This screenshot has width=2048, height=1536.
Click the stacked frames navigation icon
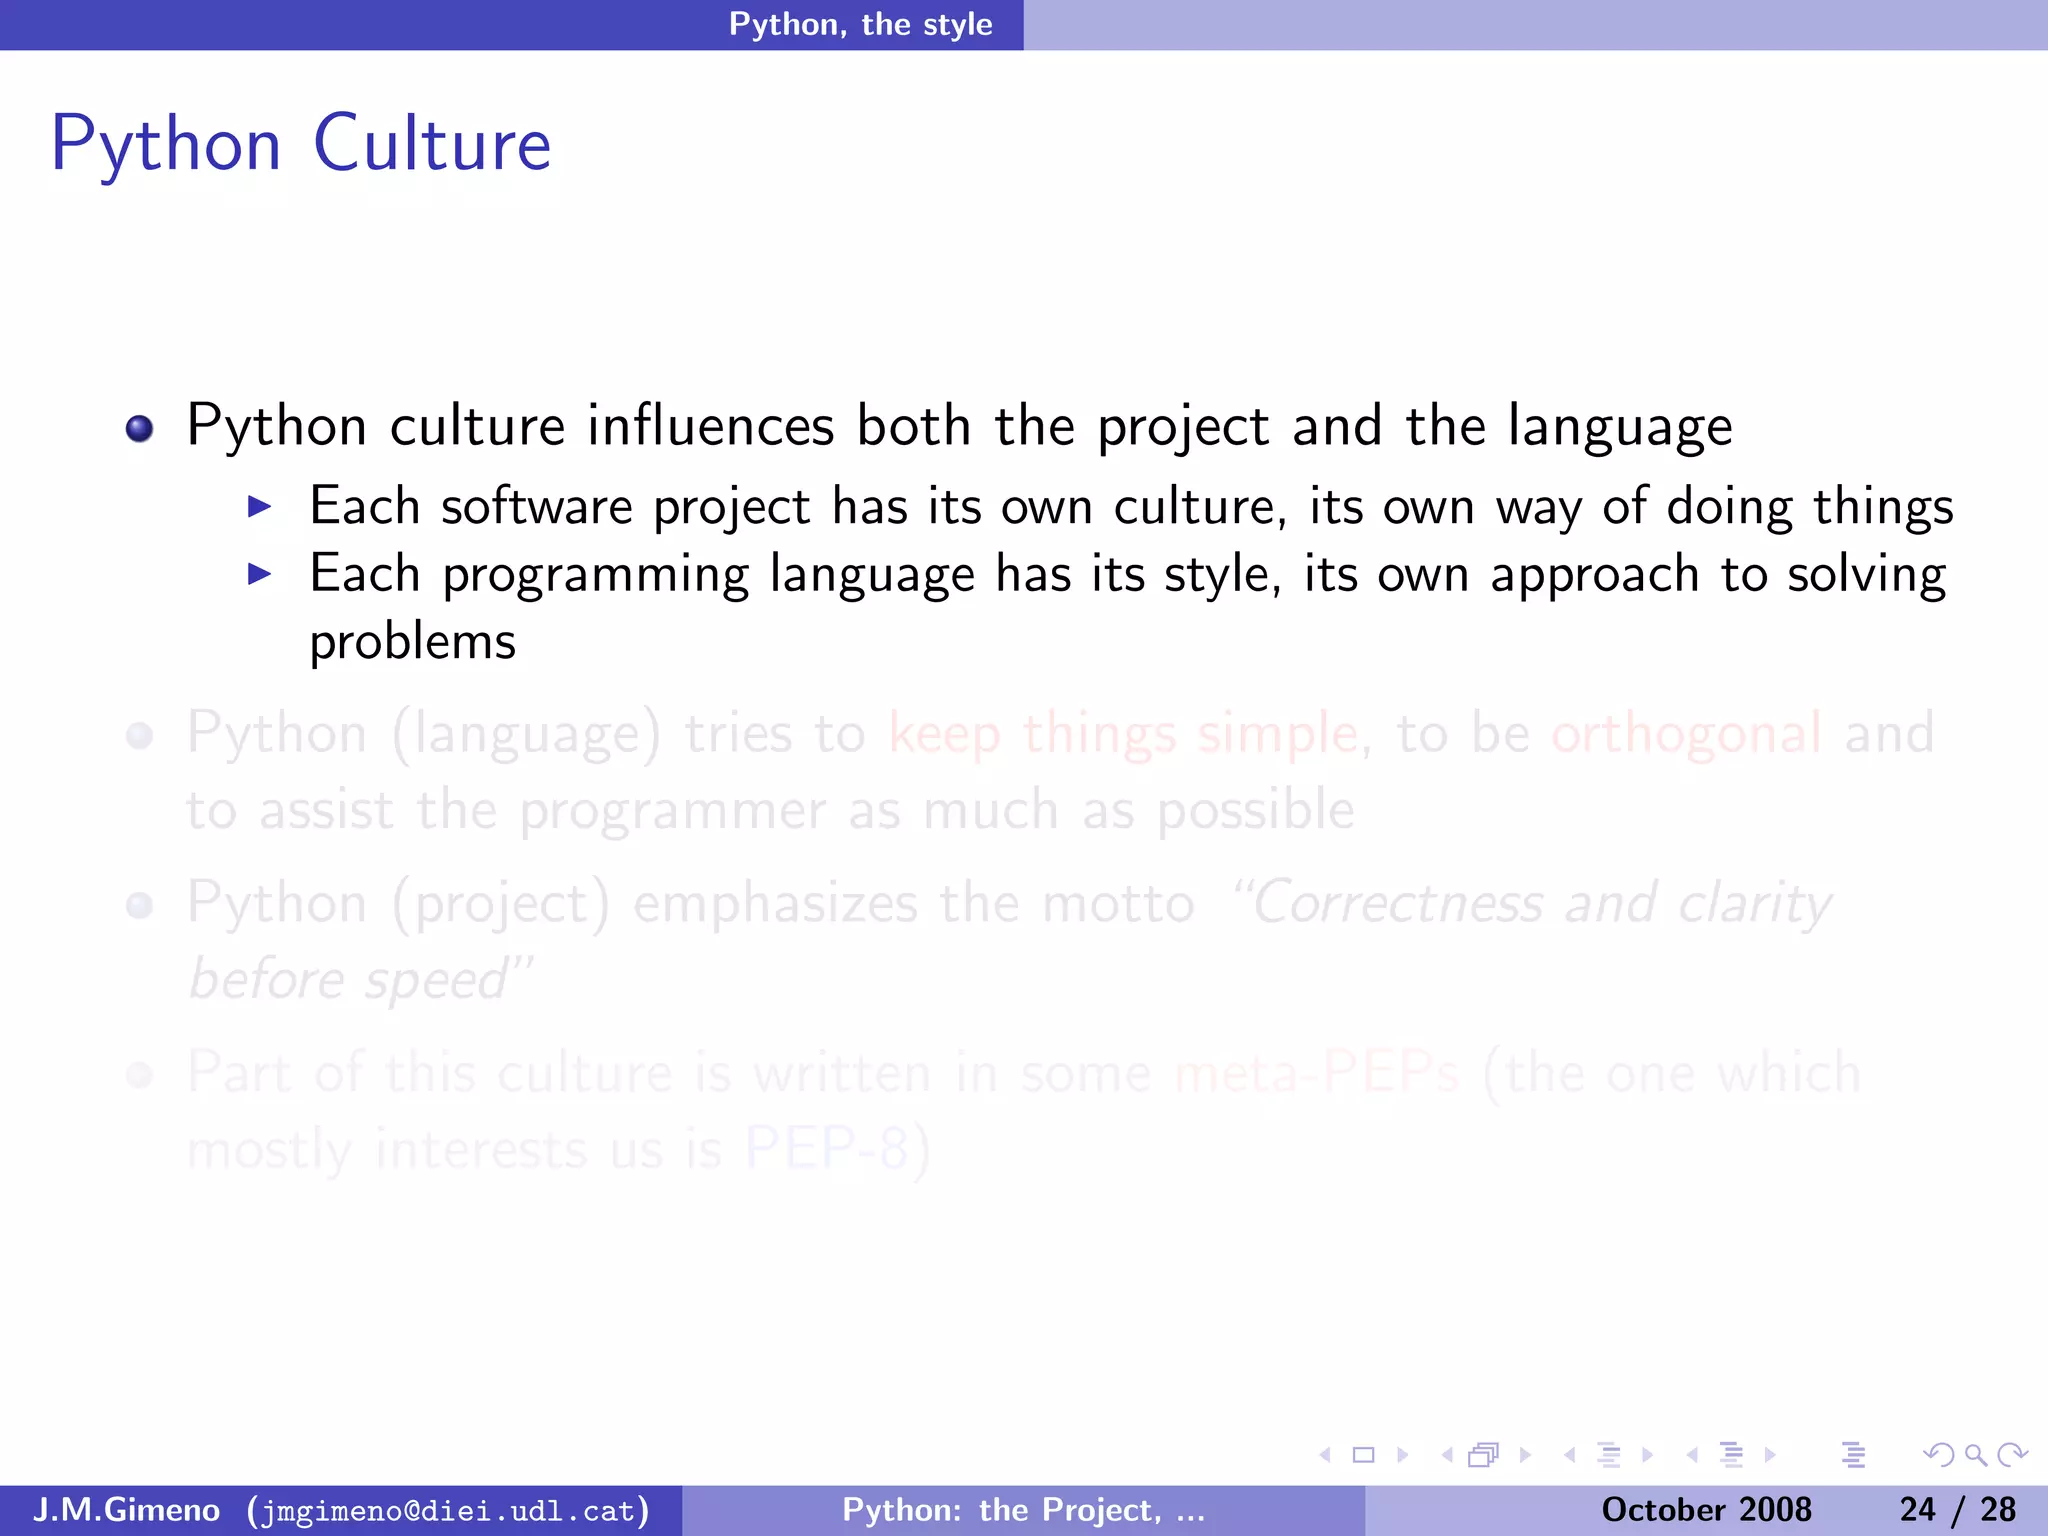[x=1485, y=1455]
